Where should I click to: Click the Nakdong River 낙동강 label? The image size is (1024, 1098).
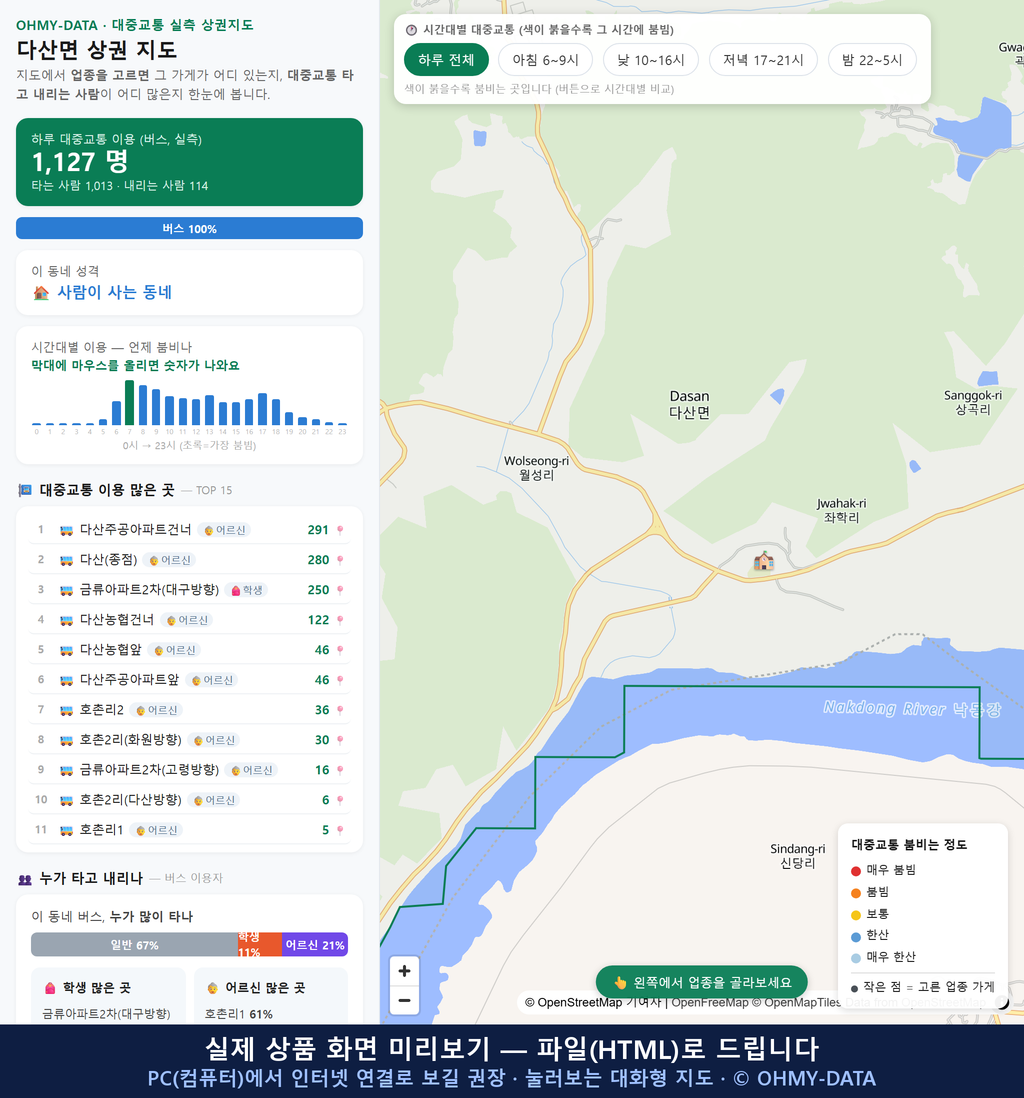click(x=912, y=709)
